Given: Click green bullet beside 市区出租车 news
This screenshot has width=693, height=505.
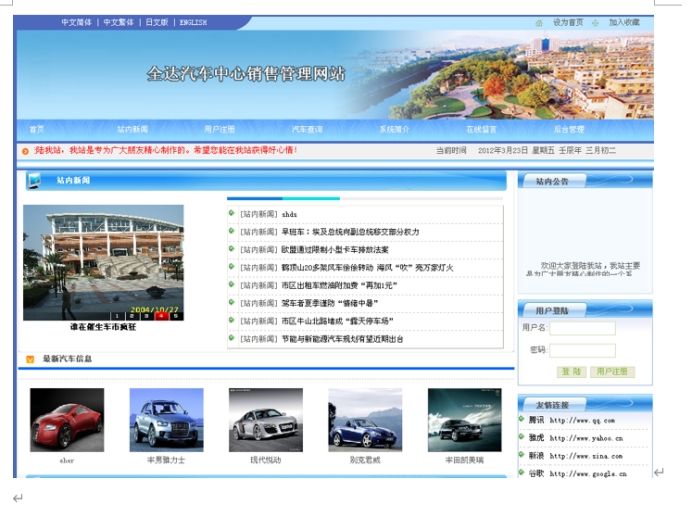Looking at the screenshot, I should click(231, 284).
